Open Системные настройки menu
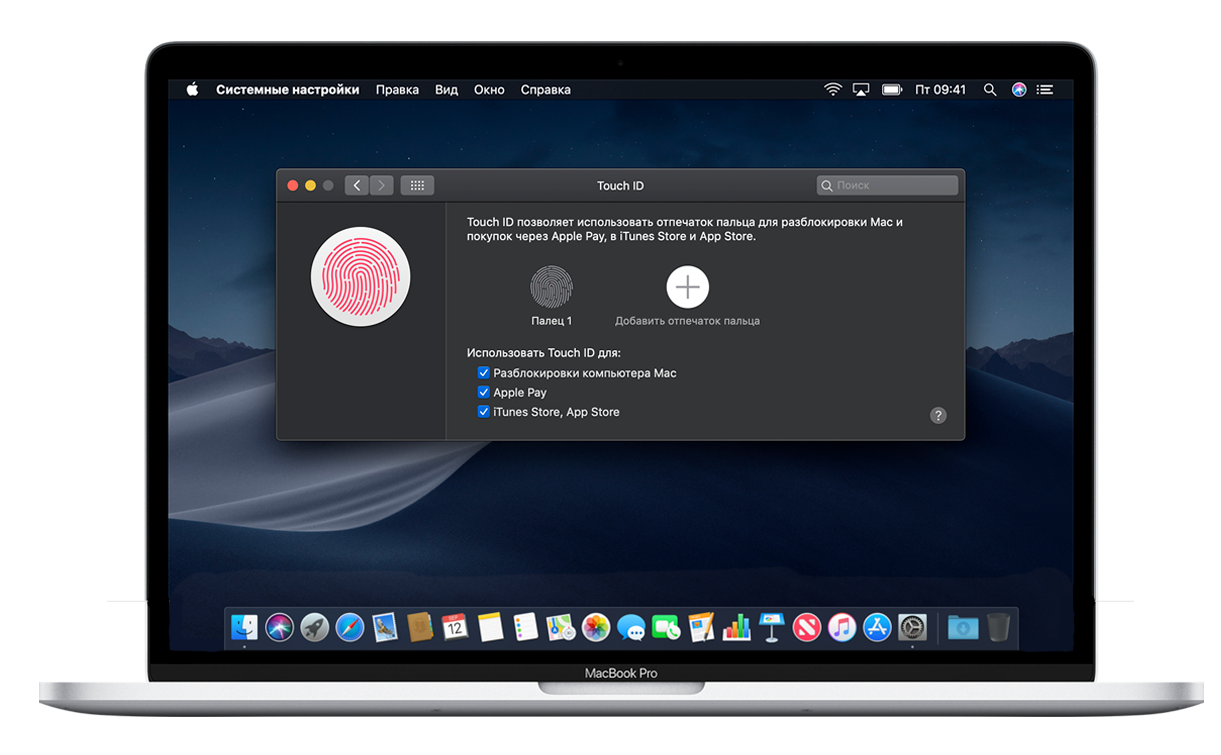Viewport: 1221px width, 755px height. coord(288,89)
